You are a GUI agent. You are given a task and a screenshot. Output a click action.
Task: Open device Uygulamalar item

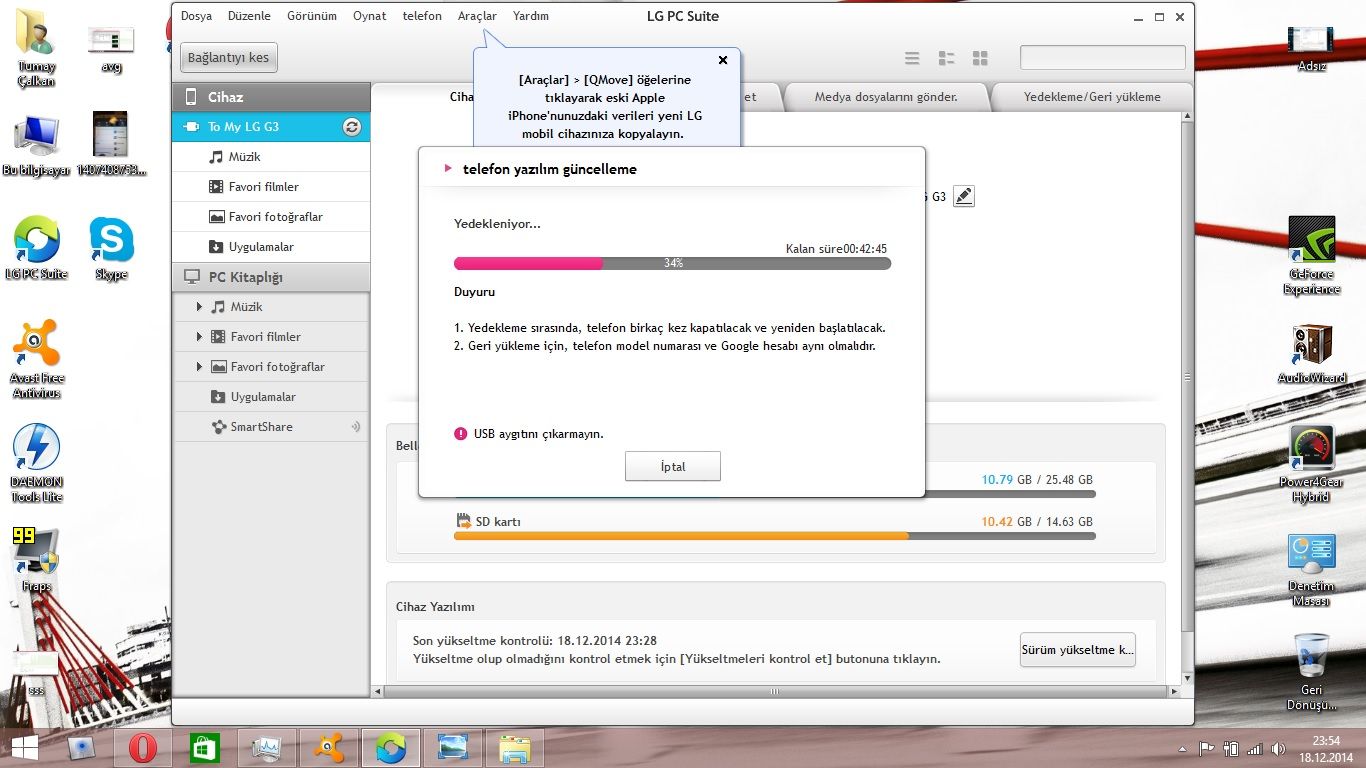click(271, 247)
